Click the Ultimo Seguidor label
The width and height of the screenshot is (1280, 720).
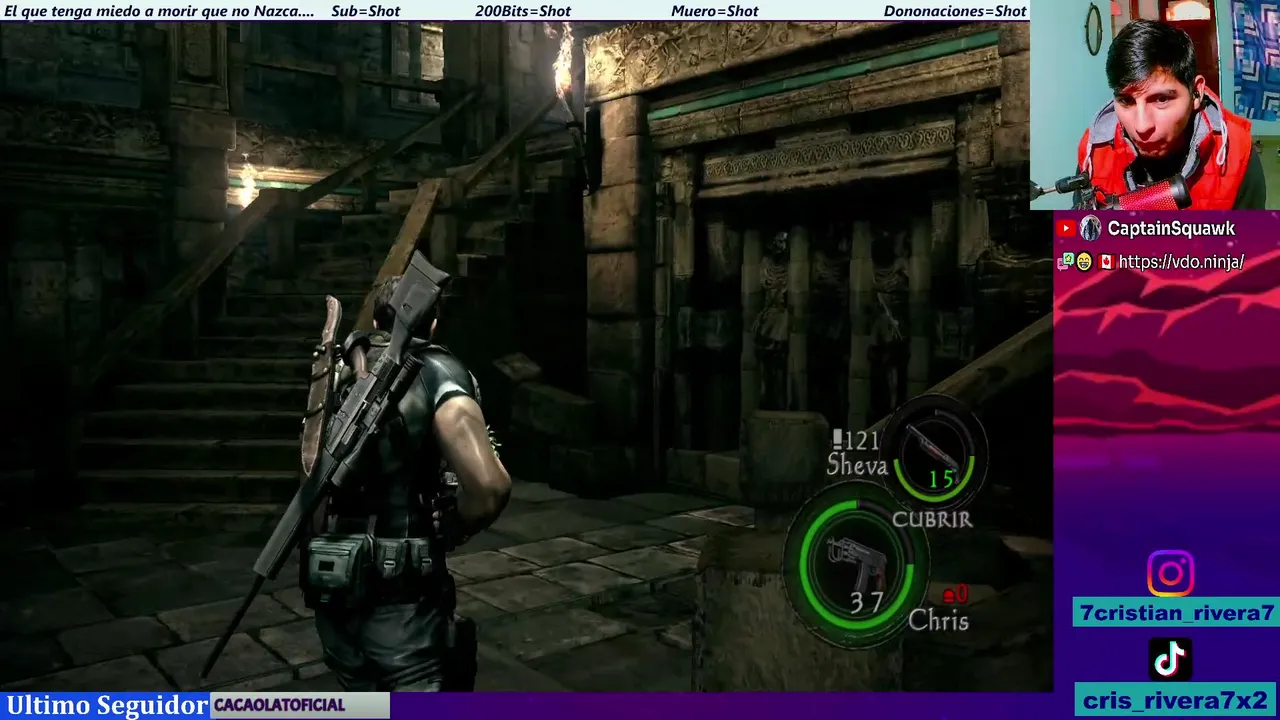pyautogui.click(x=107, y=705)
